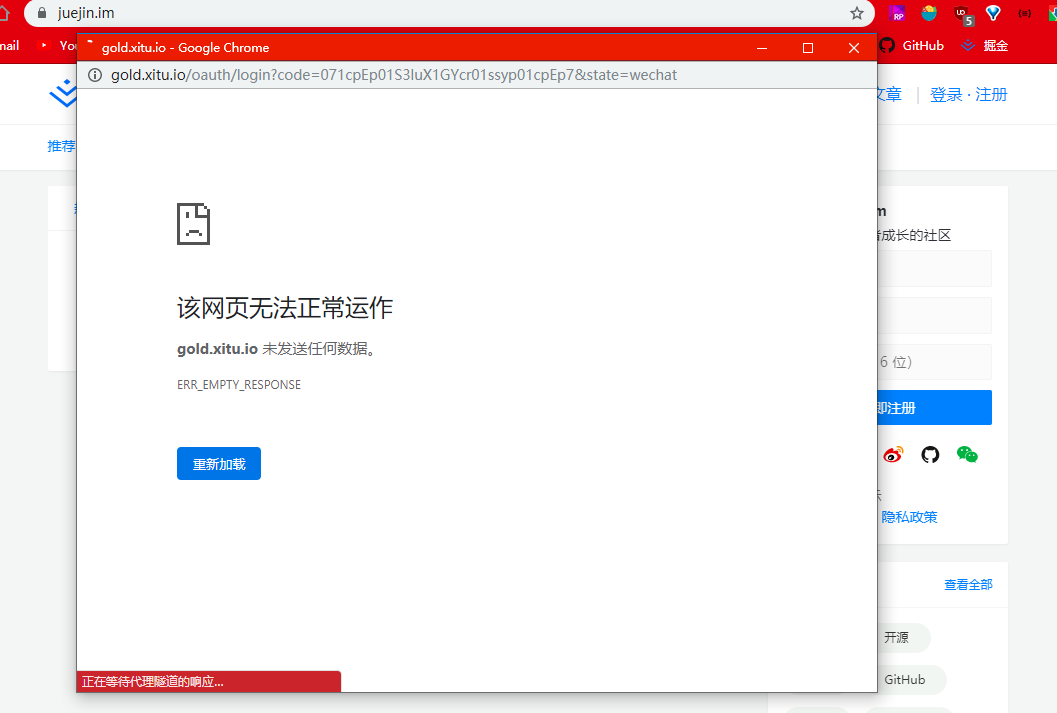The height and width of the screenshot is (713, 1057).
Task: Open the YouTube bookmark in the bookmarks bar
Action: (x=57, y=46)
